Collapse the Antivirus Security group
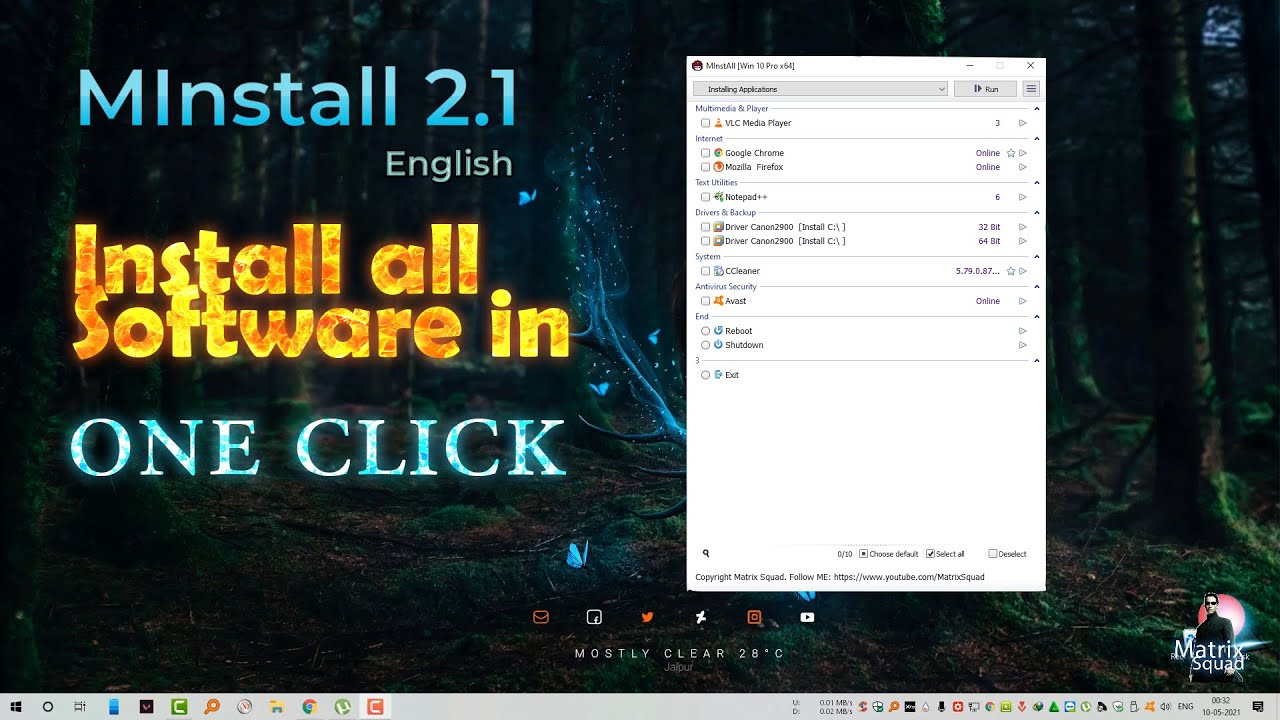The width and height of the screenshot is (1280, 720). 1036,286
